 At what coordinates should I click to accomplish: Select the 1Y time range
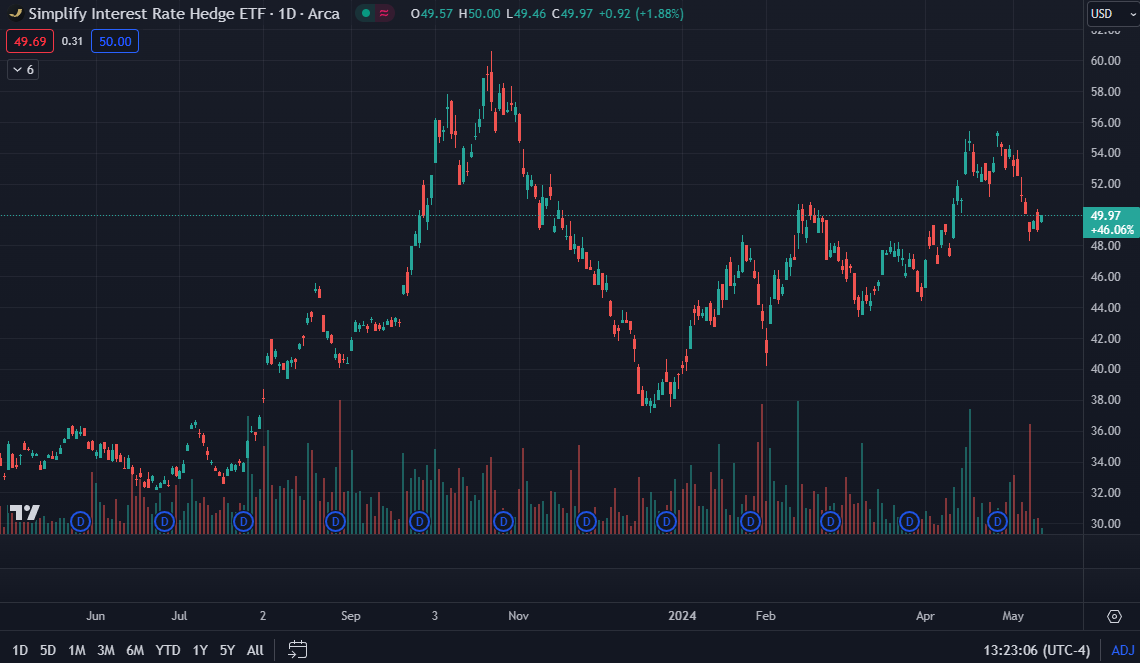point(200,650)
